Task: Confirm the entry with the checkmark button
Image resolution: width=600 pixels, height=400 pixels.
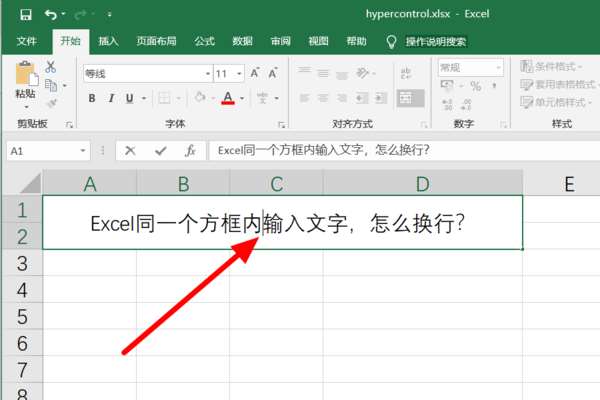Action: [160, 150]
